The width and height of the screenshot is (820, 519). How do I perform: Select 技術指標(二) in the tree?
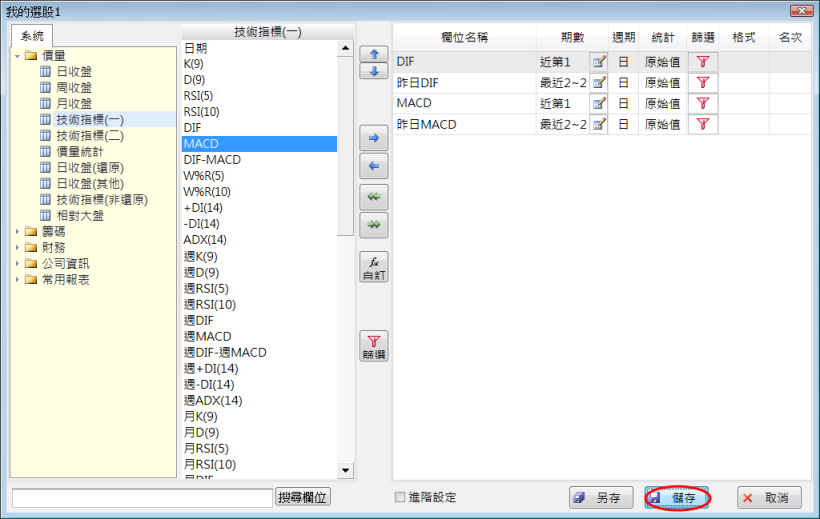90,135
